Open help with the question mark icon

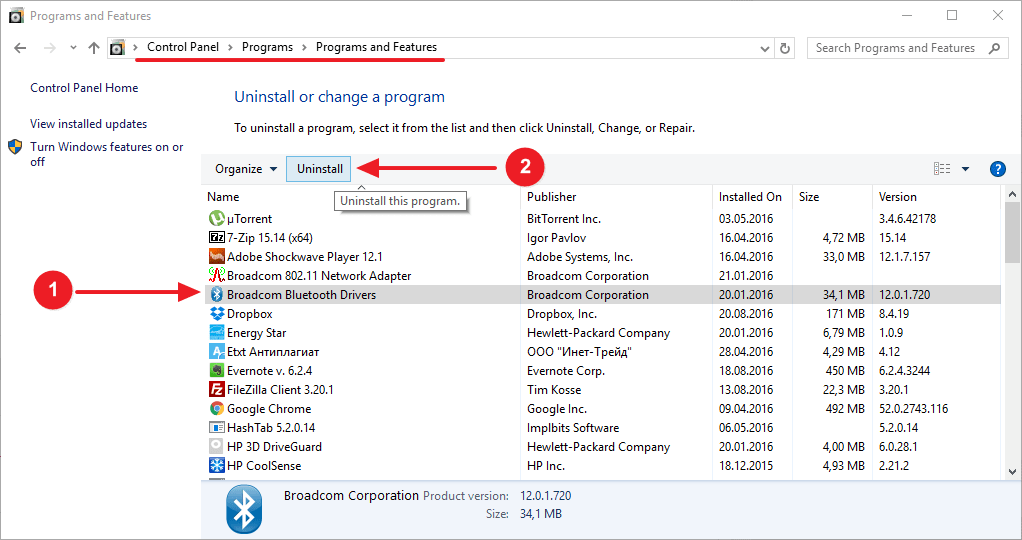point(997,169)
